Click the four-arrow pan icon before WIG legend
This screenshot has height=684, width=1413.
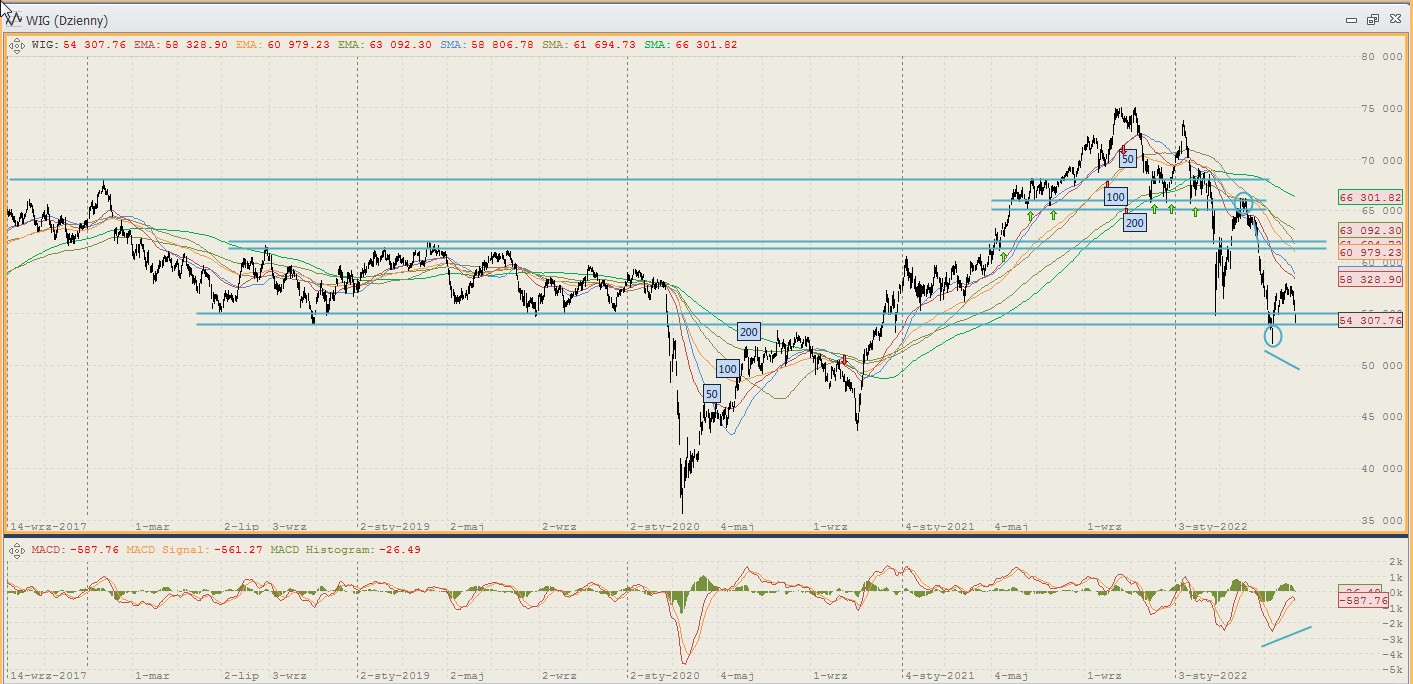tap(17, 45)
